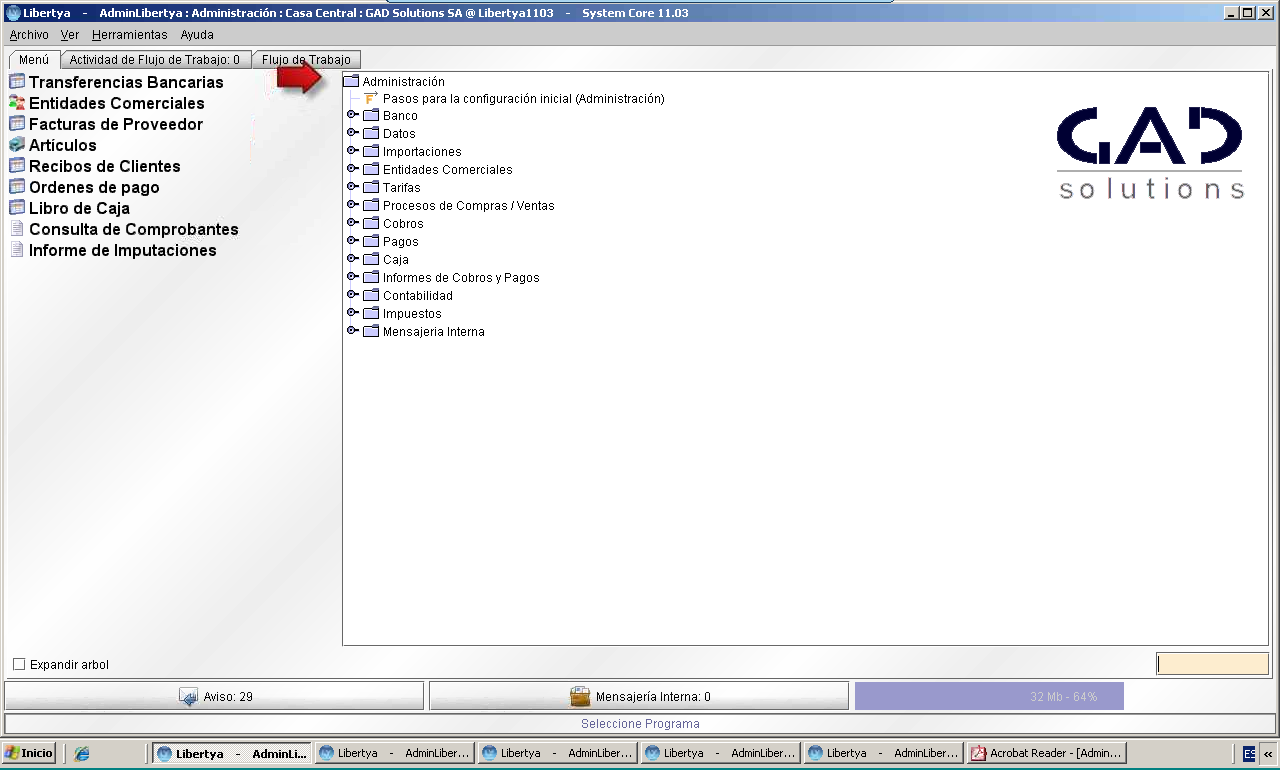The height and width of the screenshot is (770, 1280).
Task: Open Libro de Caja shortcut
Action: (79, 208)
